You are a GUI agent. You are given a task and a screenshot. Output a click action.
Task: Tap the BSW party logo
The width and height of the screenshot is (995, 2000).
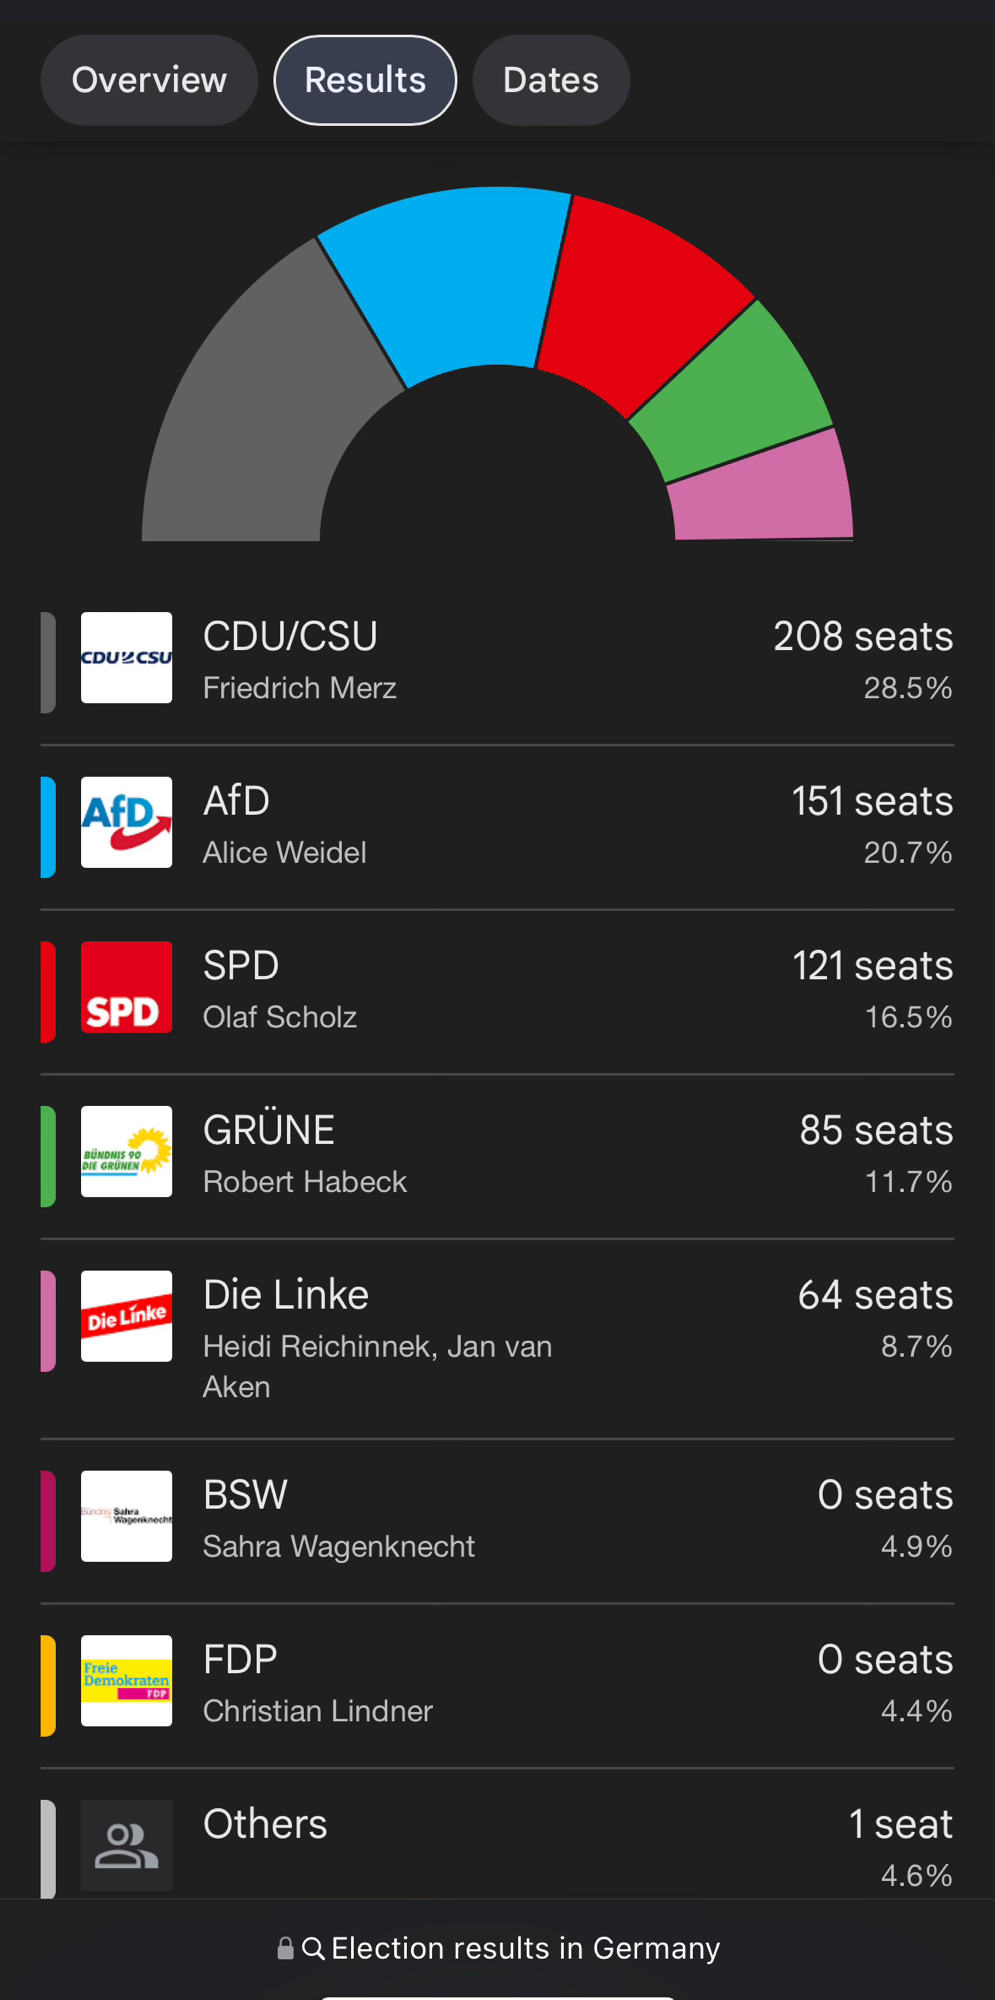tap(126, 1516)
